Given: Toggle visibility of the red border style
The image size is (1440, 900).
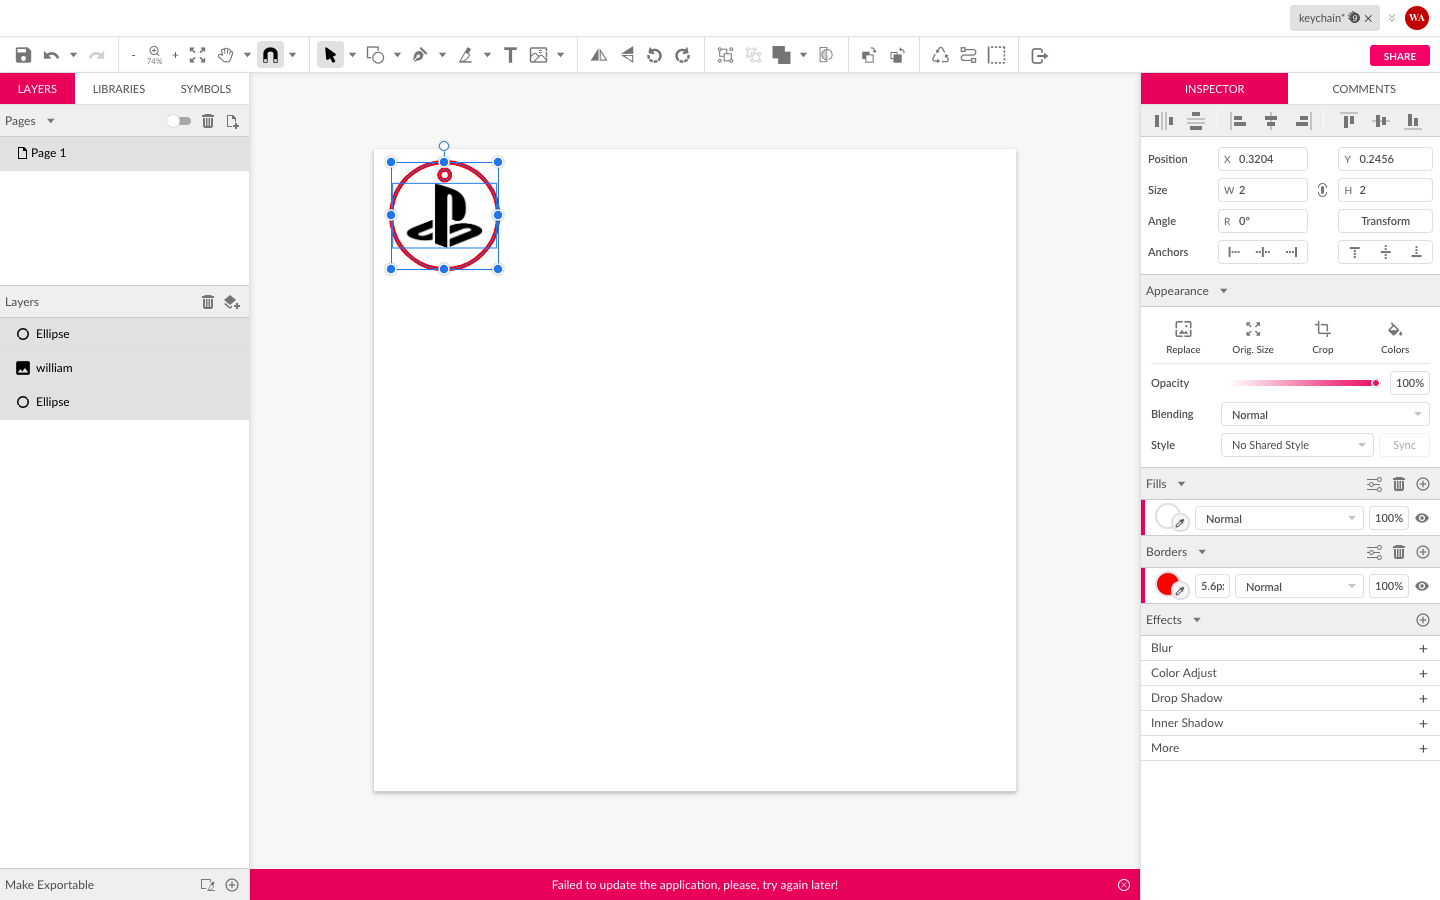Looking at the screenshot, I should (1421, 585).
